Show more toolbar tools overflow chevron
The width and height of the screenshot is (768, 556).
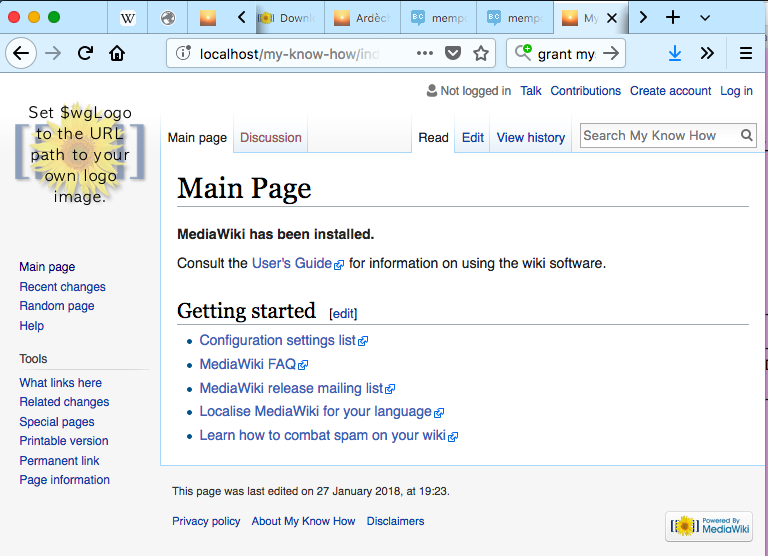click(x=707, y=53)
